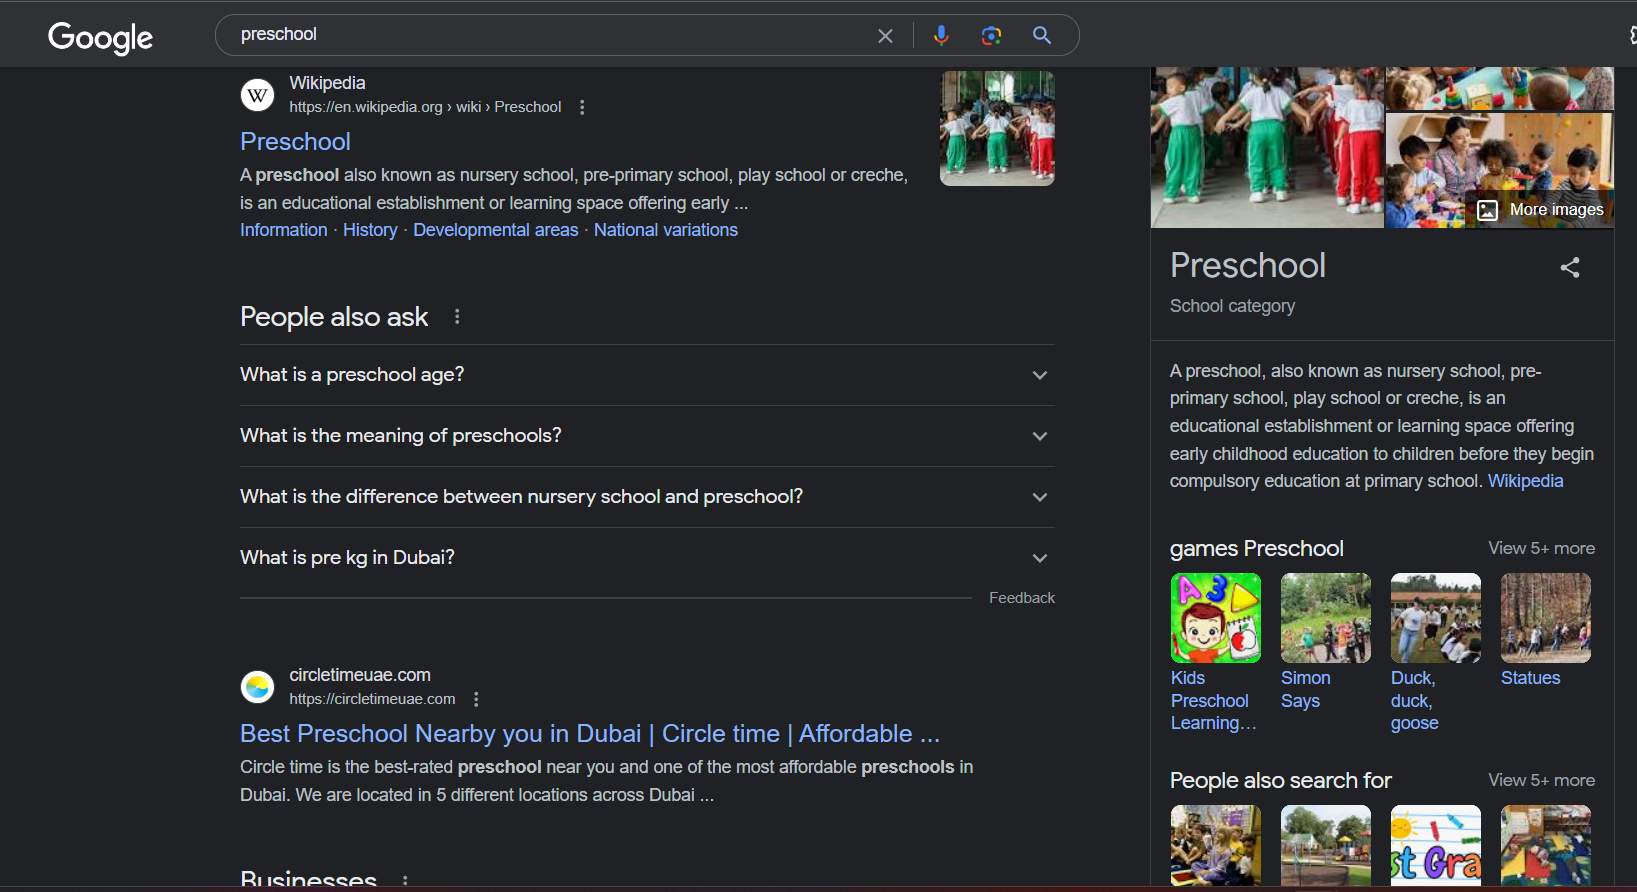Click the People also ask heading

(x=334, y=317)
